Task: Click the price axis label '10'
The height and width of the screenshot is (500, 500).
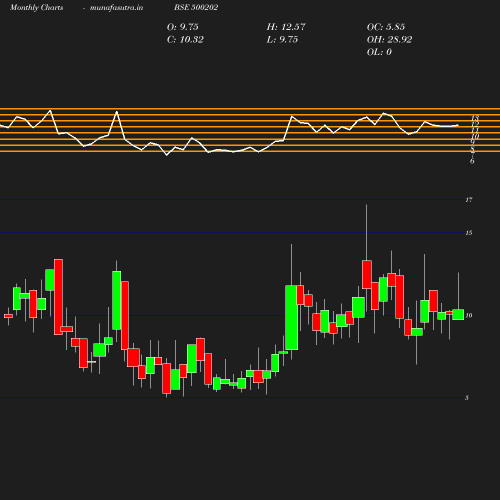Action: click(469, 315)
